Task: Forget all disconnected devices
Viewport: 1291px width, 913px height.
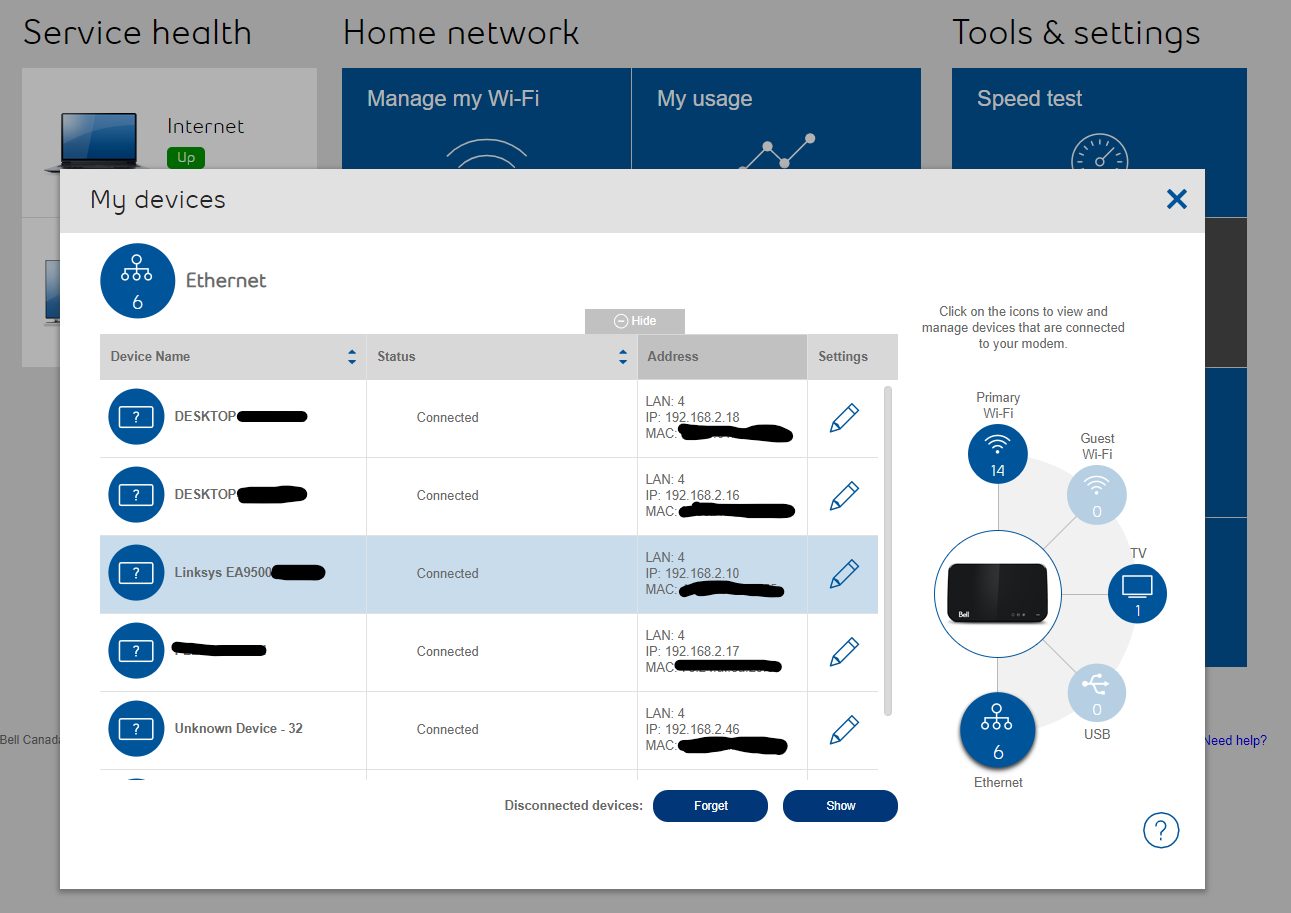Action: click(710, 805)
